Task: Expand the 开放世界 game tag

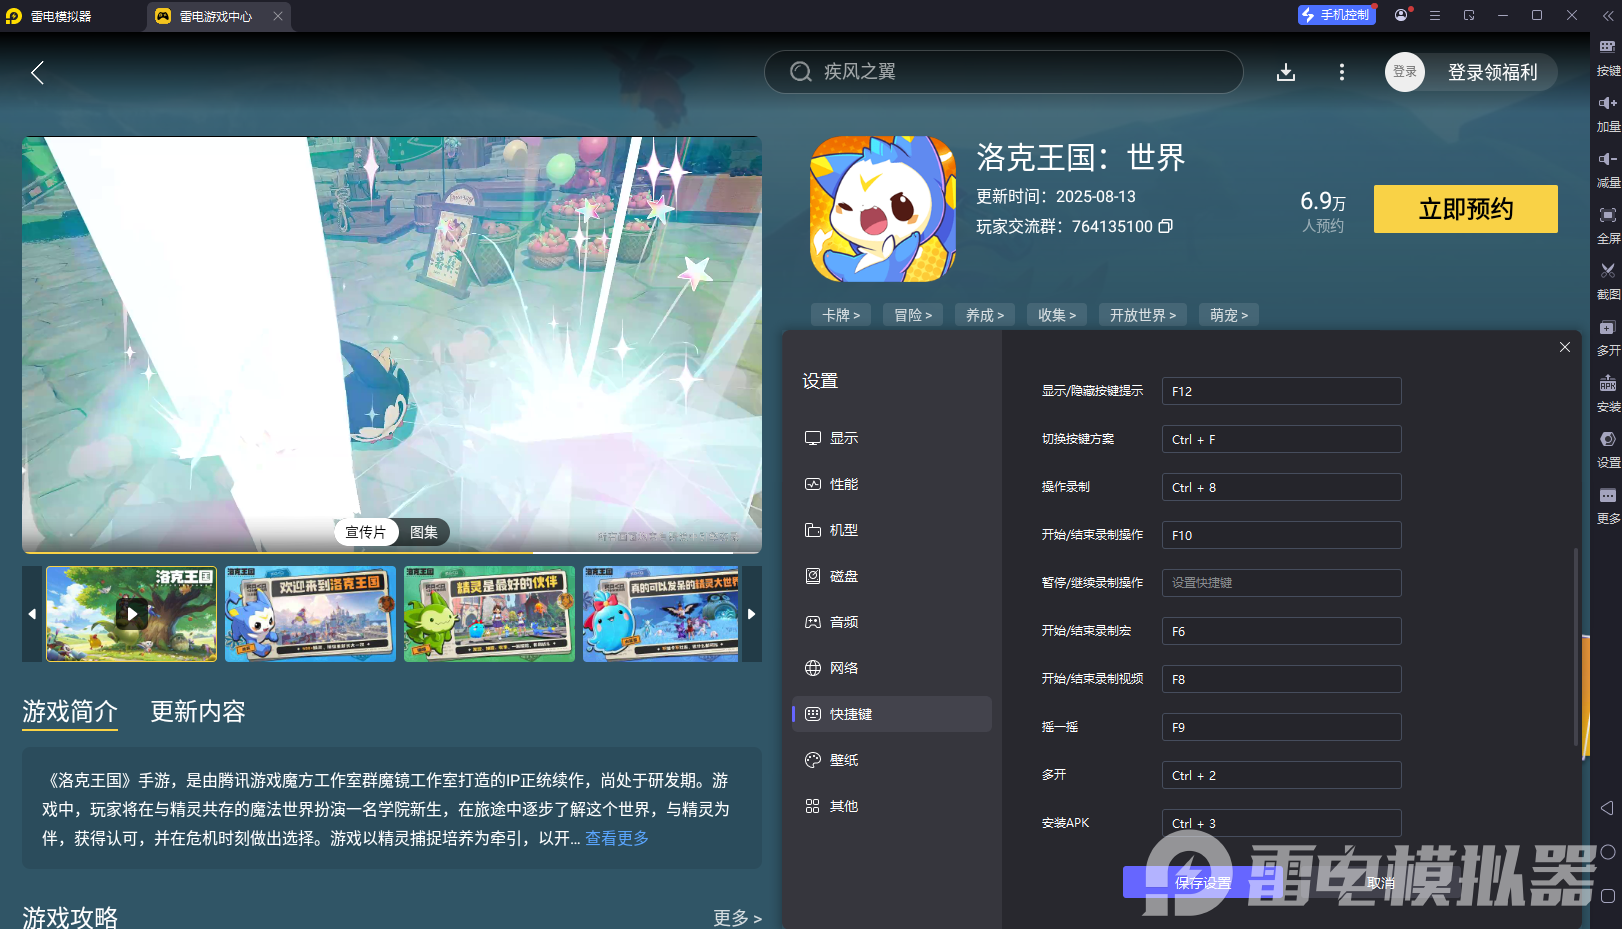Action: [x=1142, y=314]
